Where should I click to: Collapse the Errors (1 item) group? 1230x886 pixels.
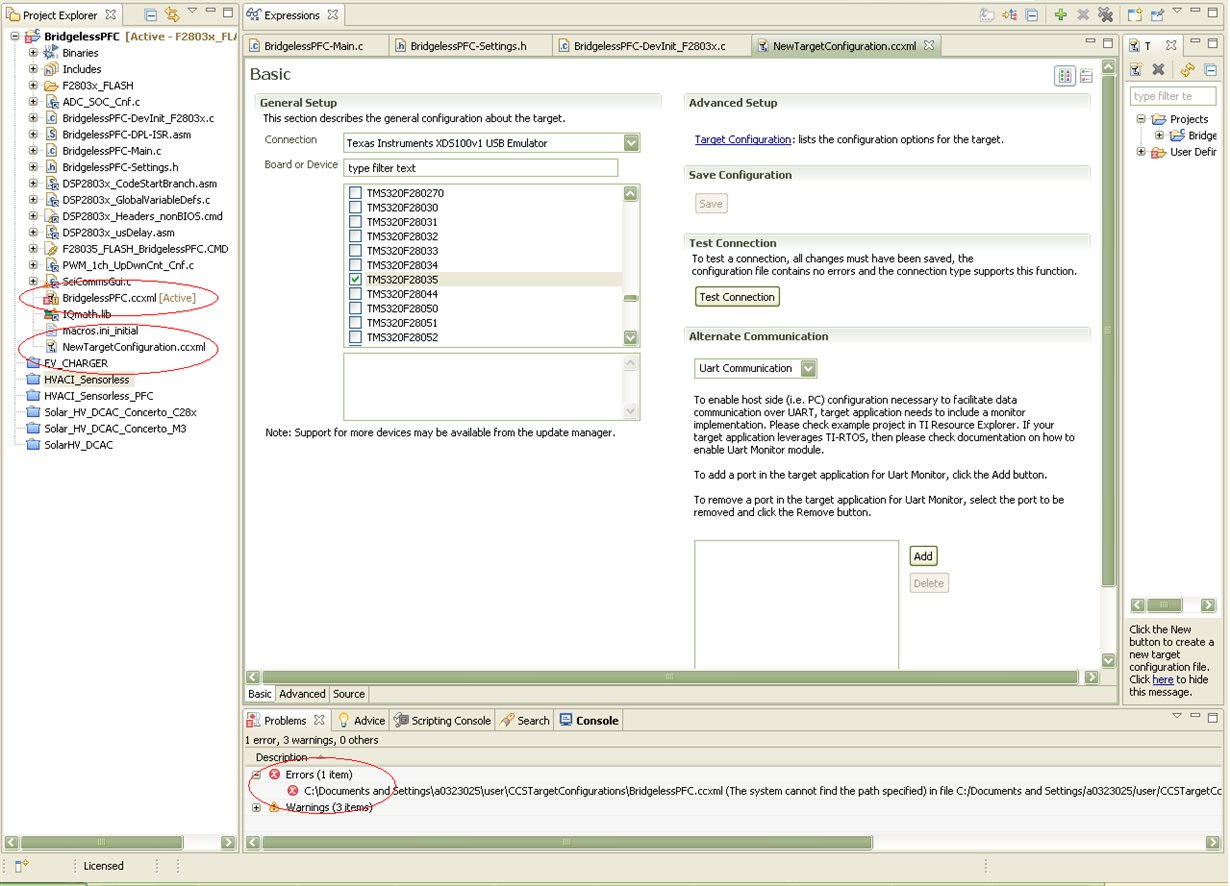256,775
